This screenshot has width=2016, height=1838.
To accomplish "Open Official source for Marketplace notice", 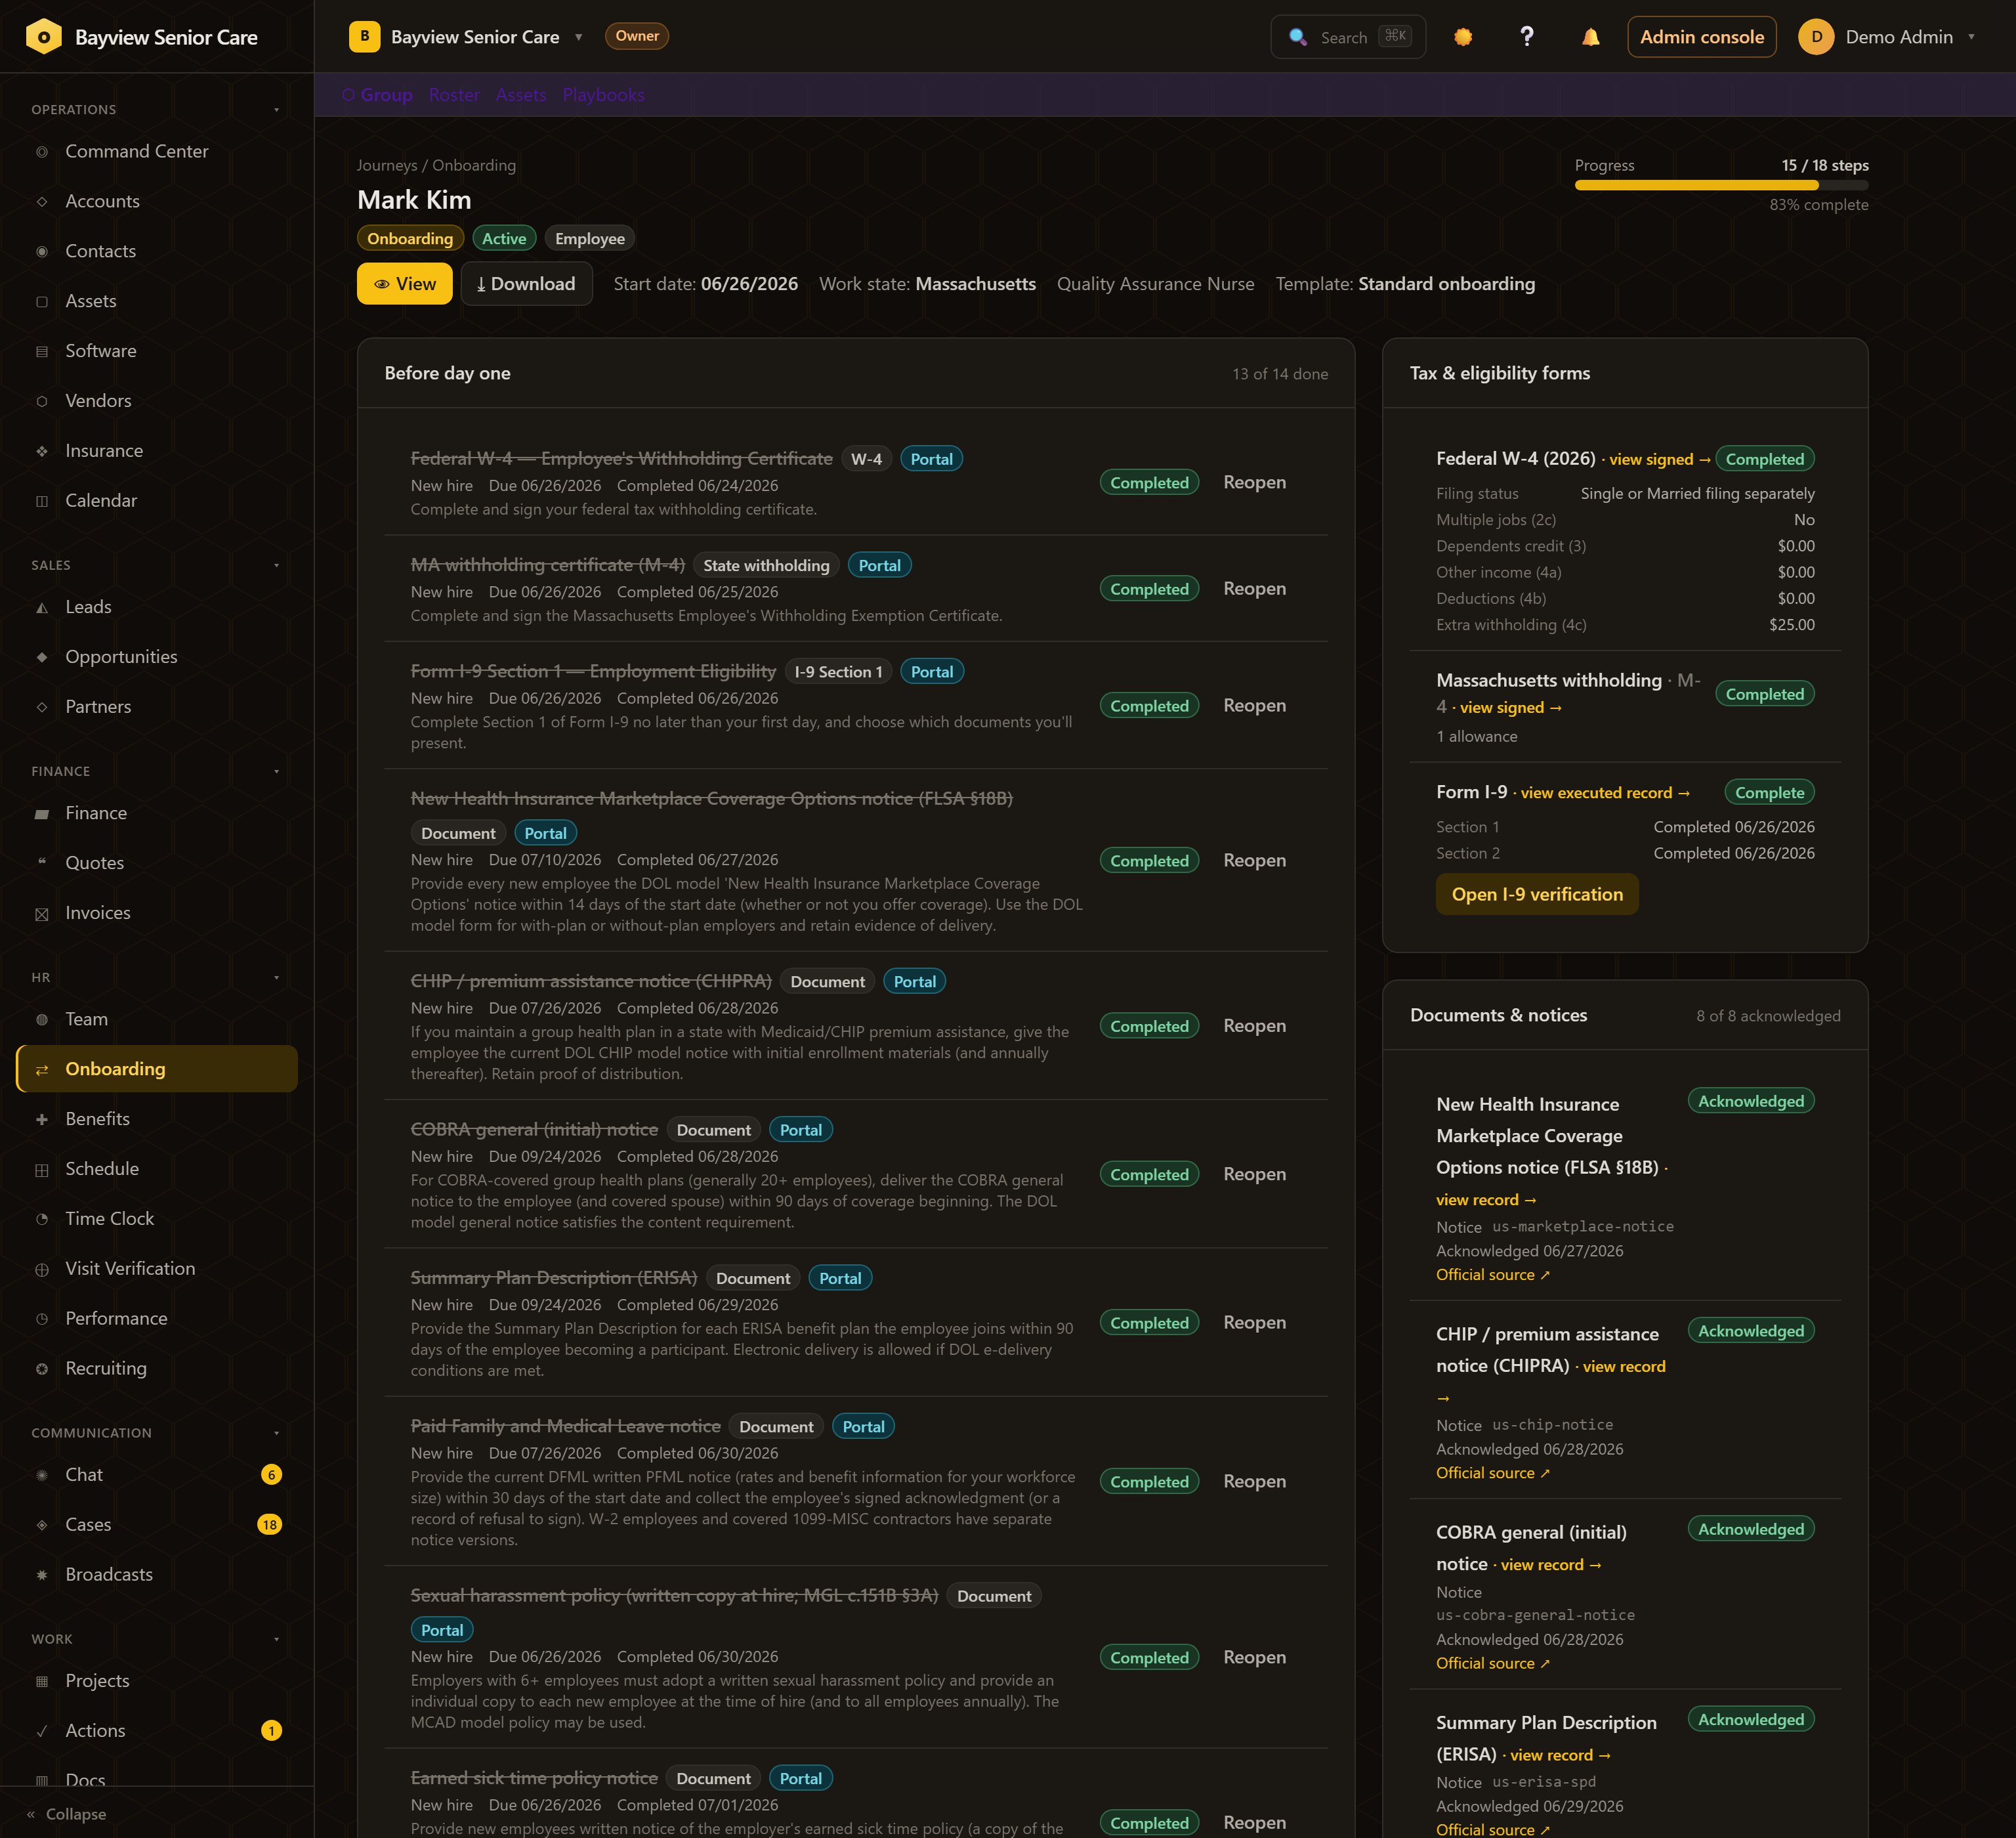I will (x=1492, y=1275).
